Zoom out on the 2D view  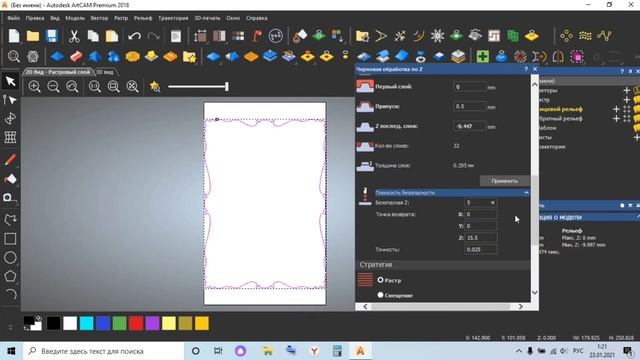pyautogui.click(x=53, y=87)
